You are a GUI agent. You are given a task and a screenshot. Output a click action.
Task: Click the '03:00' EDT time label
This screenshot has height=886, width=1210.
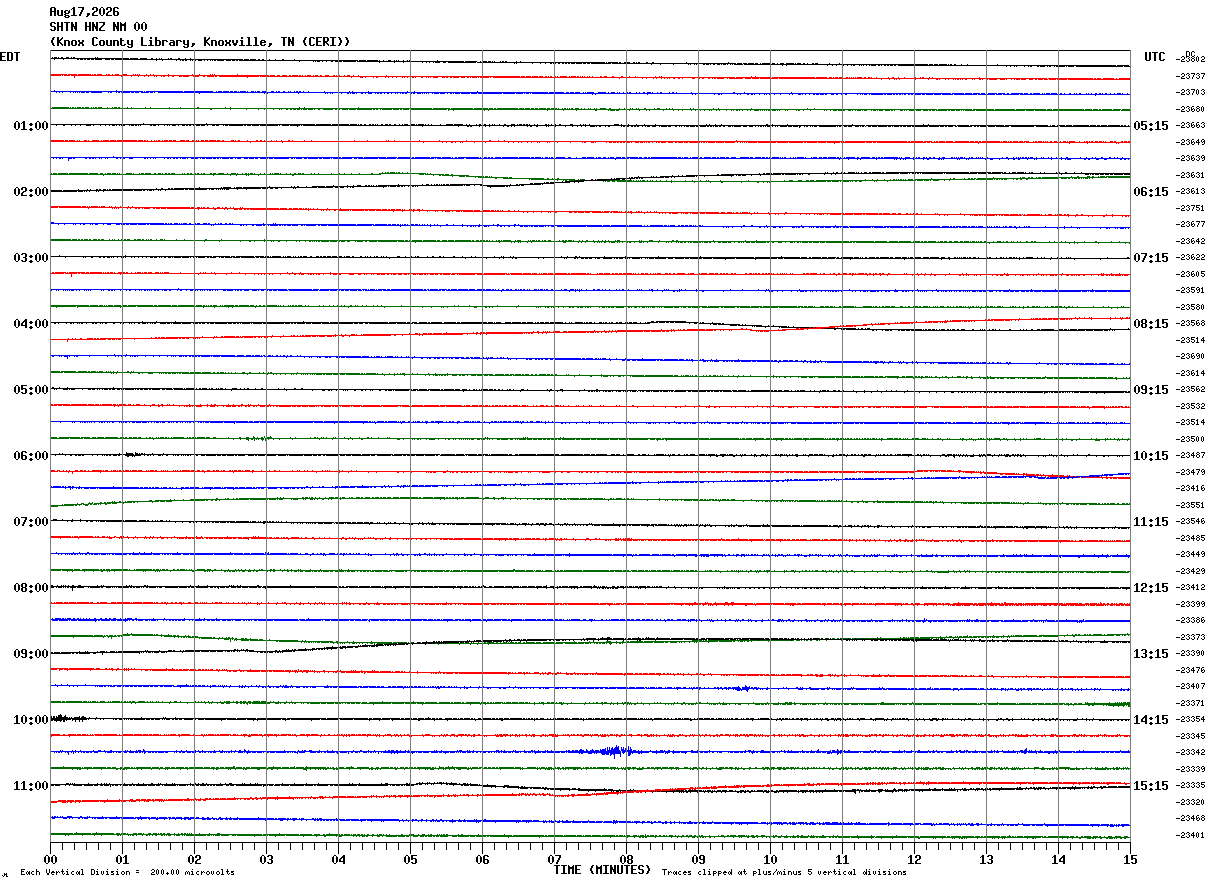tap(30, 258)
